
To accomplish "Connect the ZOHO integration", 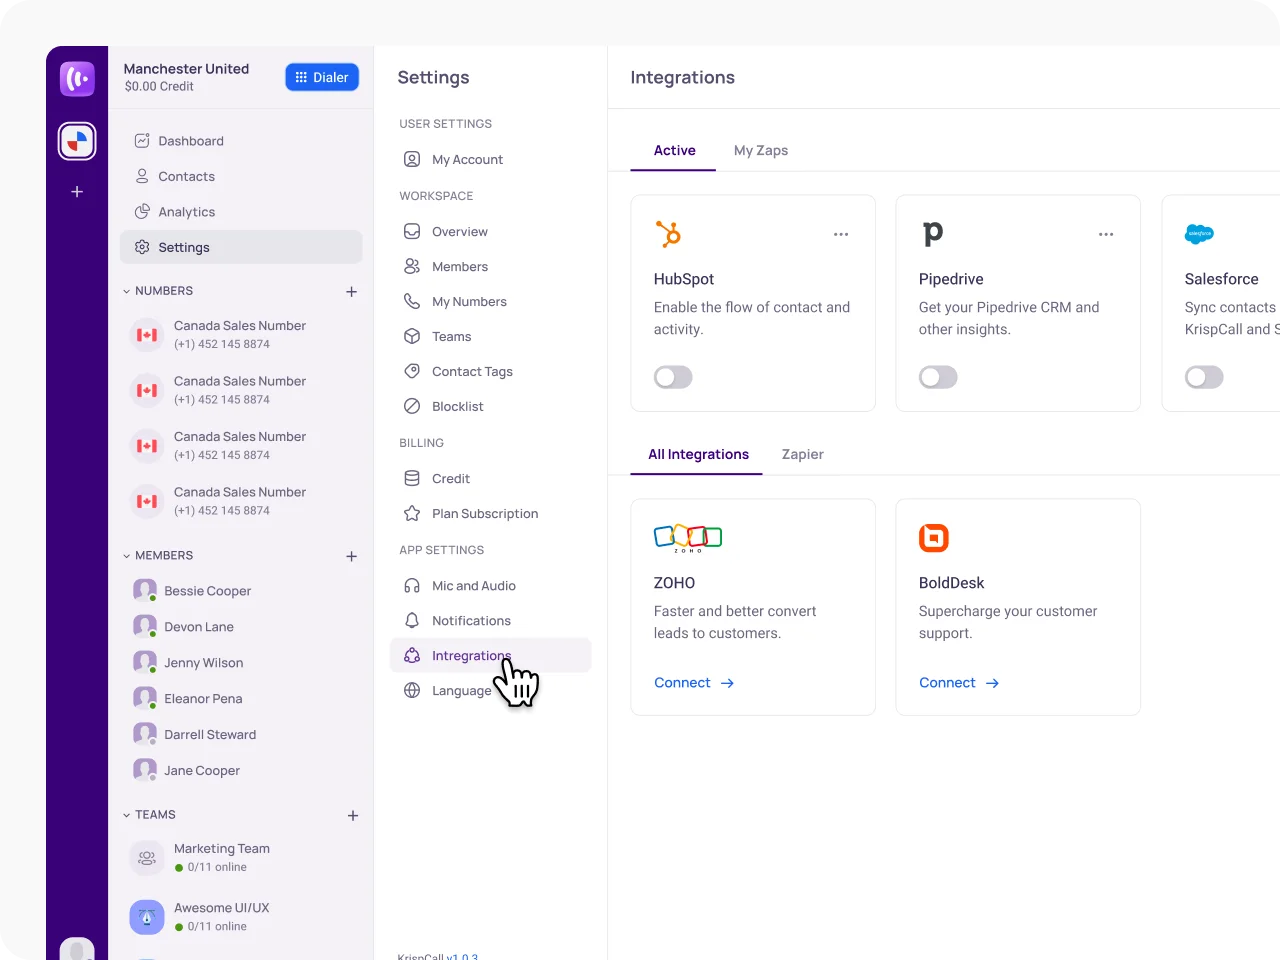I will point(694,683).
